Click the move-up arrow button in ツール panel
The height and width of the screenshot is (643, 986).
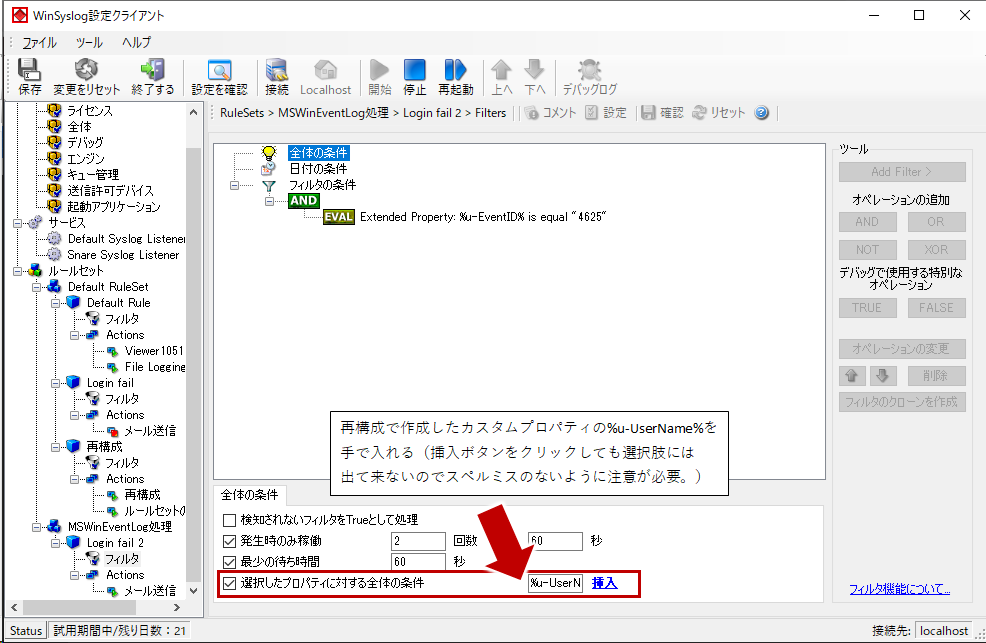tap(852, 376)
